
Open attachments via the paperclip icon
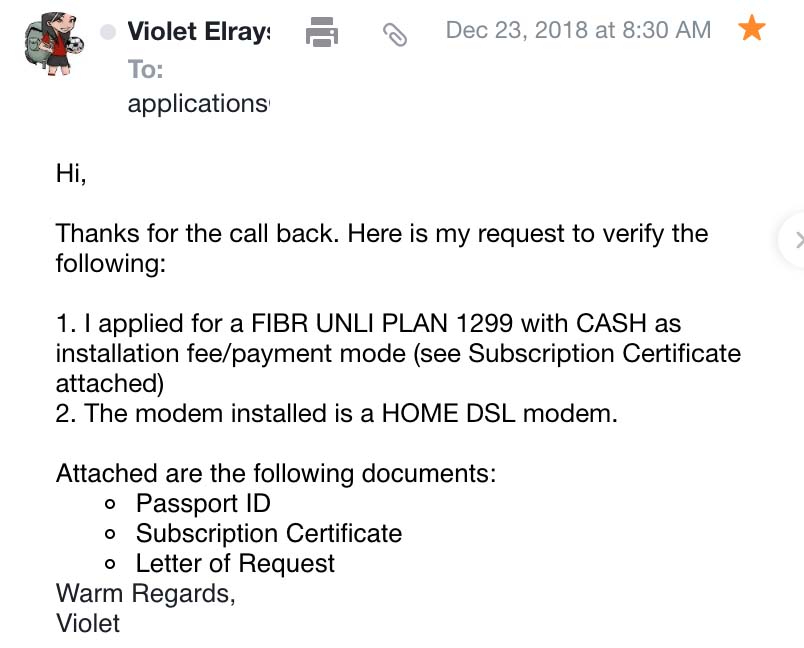click(395, 35)
